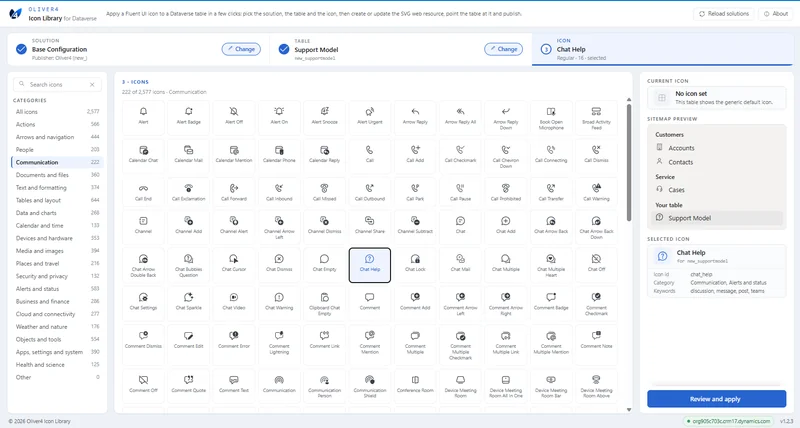Select Accounts in sitemap preview
Viewport: 800px width, 428px height.
click(716, 148)
